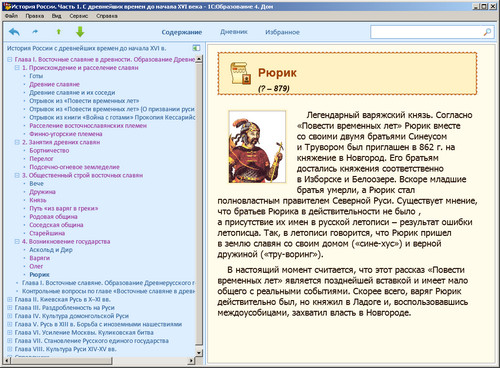Expand Глава VI. Усиление Москвы
This screenshot has height=368, width=500.
10,332
